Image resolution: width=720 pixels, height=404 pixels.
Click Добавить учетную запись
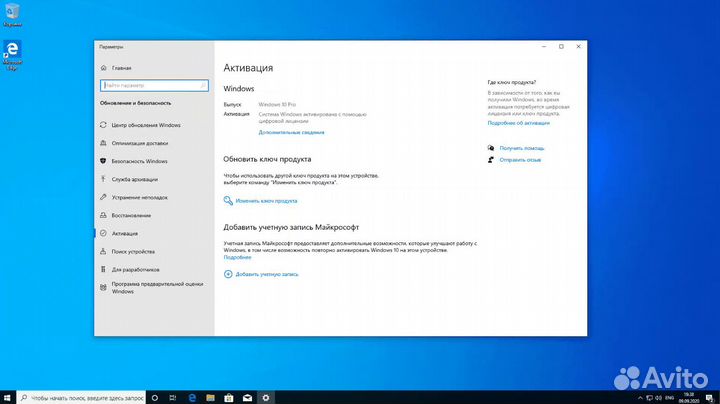[267, 275]
